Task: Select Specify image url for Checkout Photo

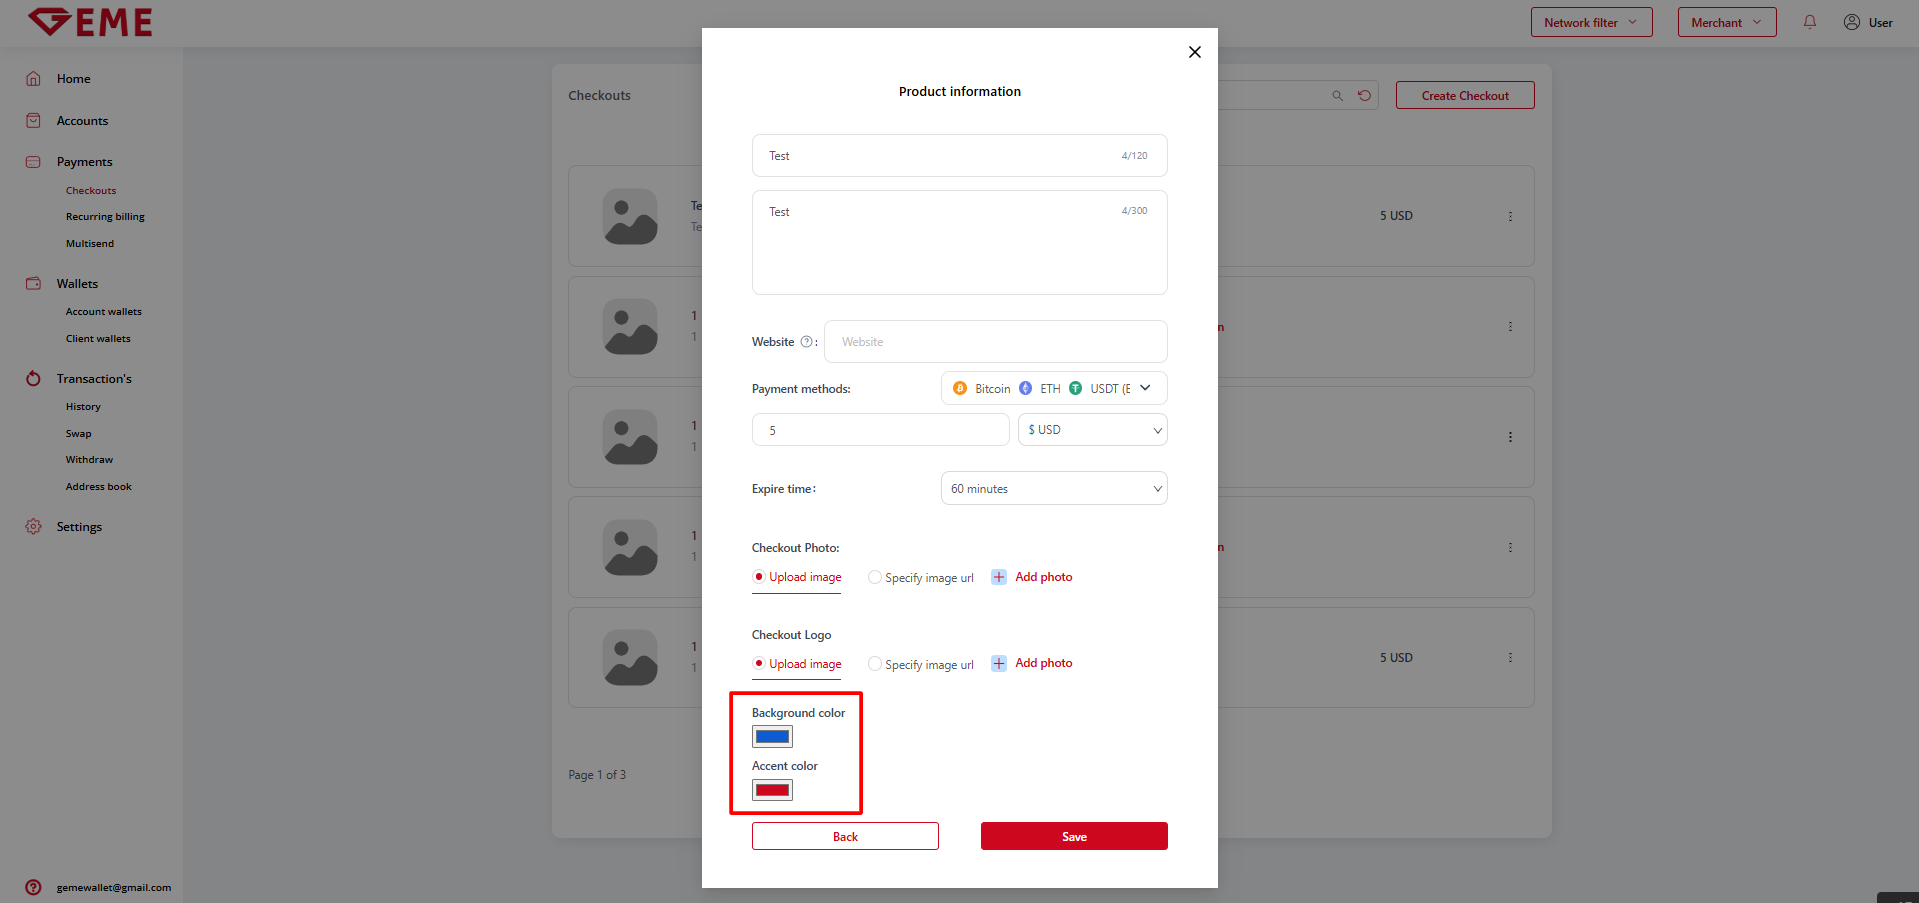Action: [875, 577]
